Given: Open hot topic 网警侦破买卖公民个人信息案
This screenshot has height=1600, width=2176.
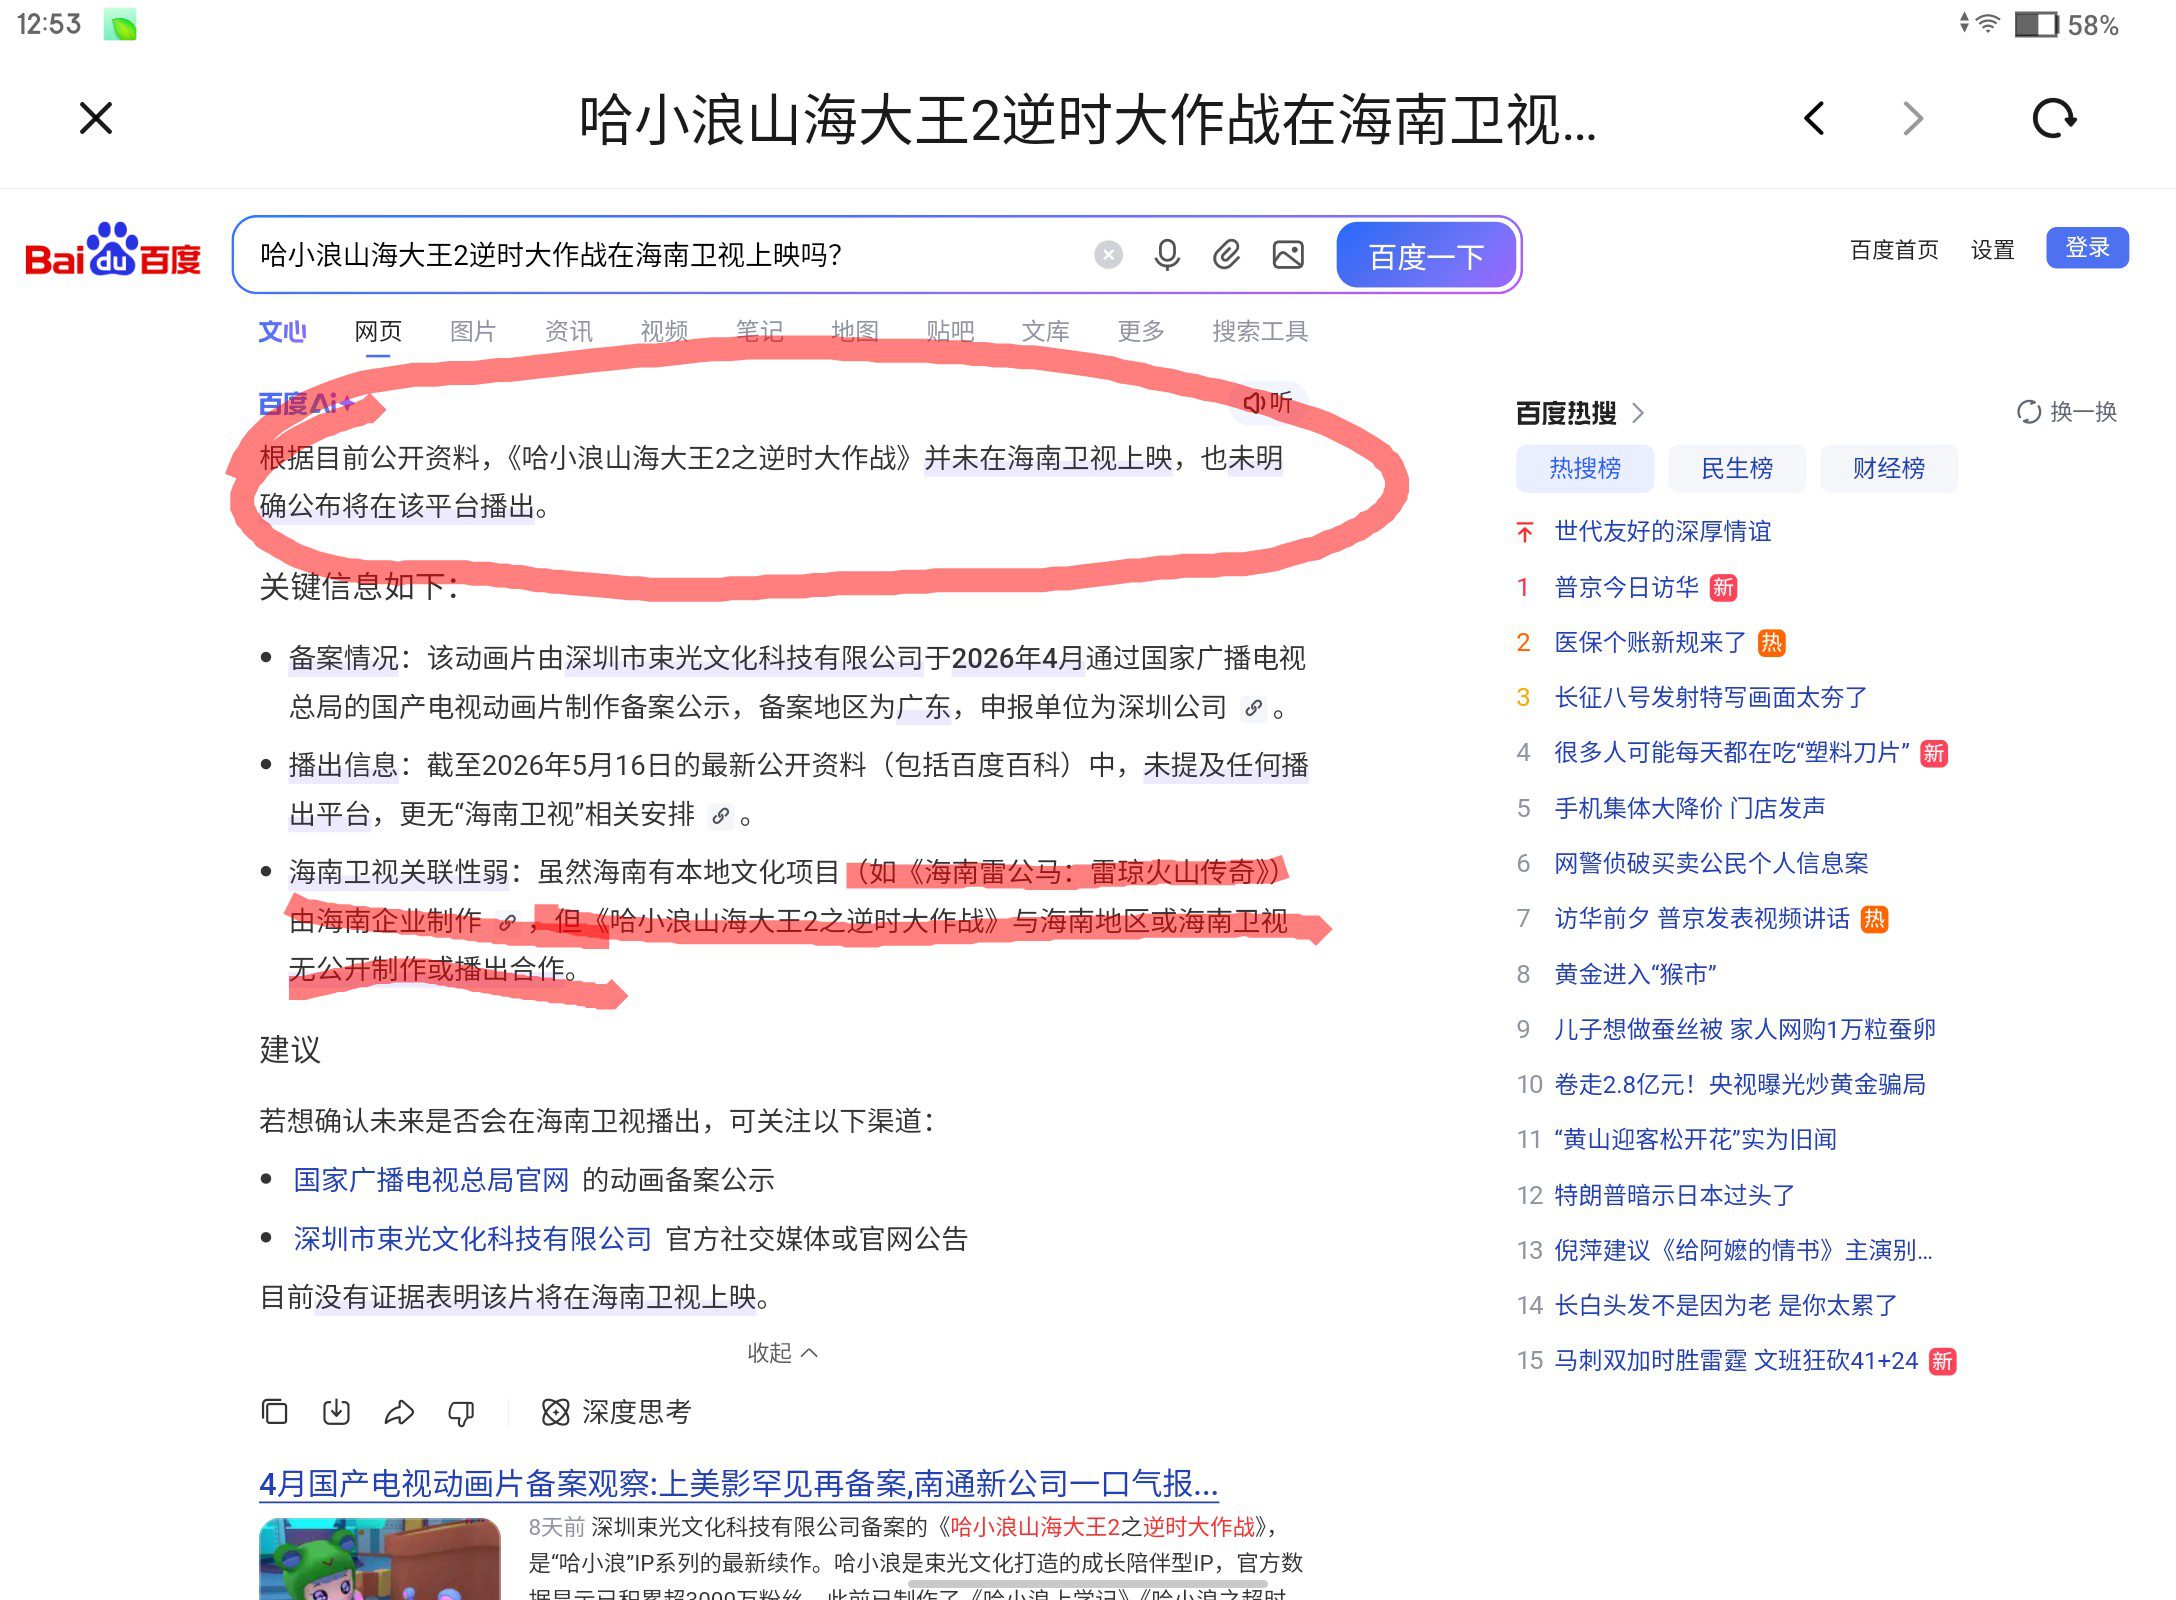Looking at the screenshot, I should point(1711,863).
